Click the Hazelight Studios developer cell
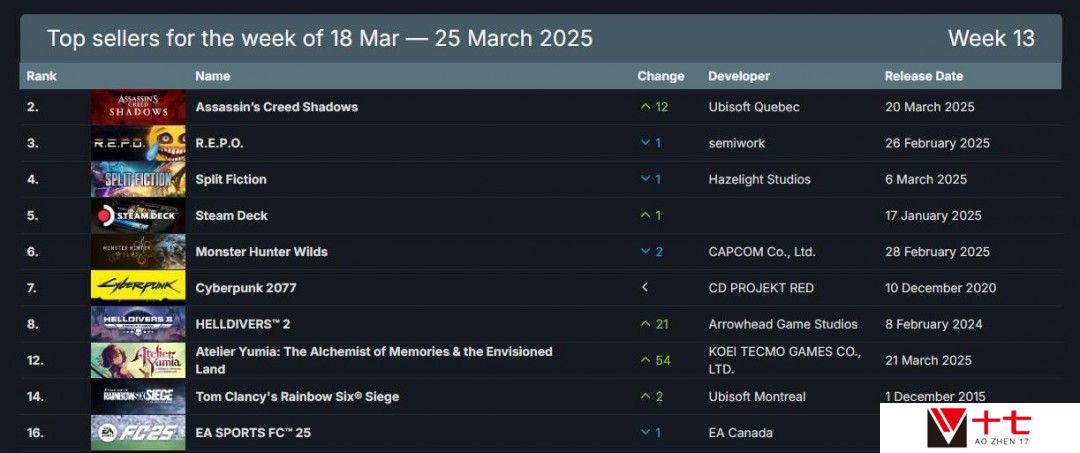 point(760,179)
